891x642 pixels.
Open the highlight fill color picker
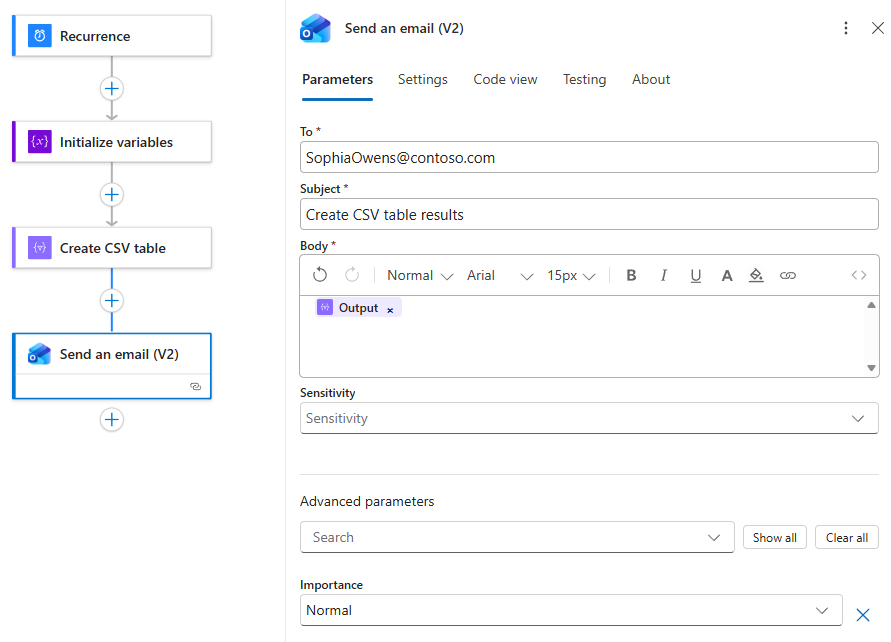[756, 276]
